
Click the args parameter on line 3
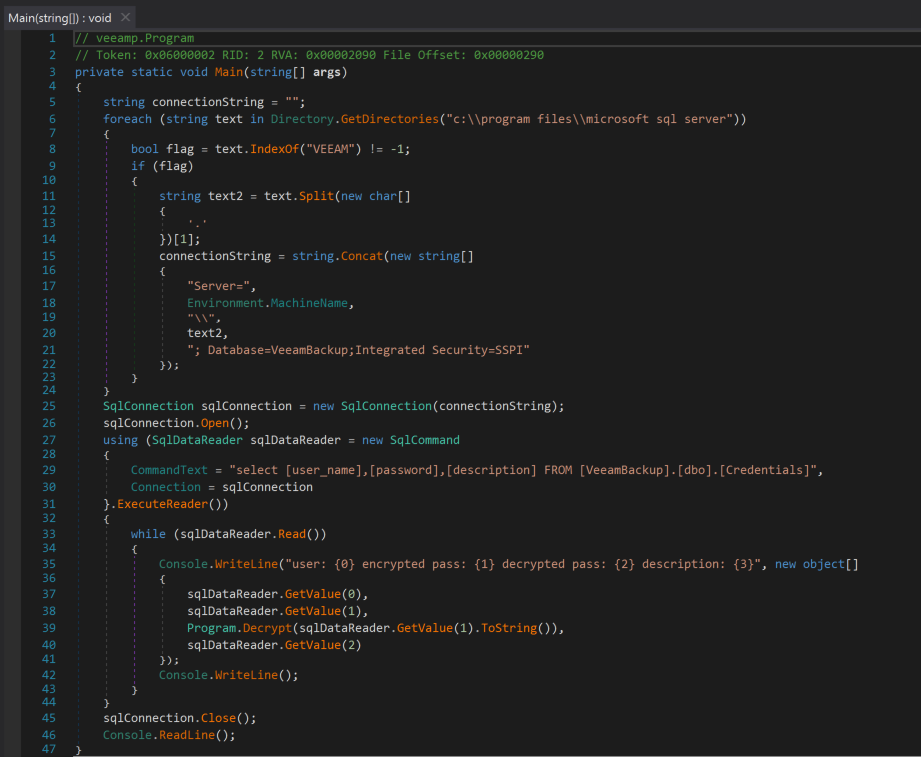[327, 72]
